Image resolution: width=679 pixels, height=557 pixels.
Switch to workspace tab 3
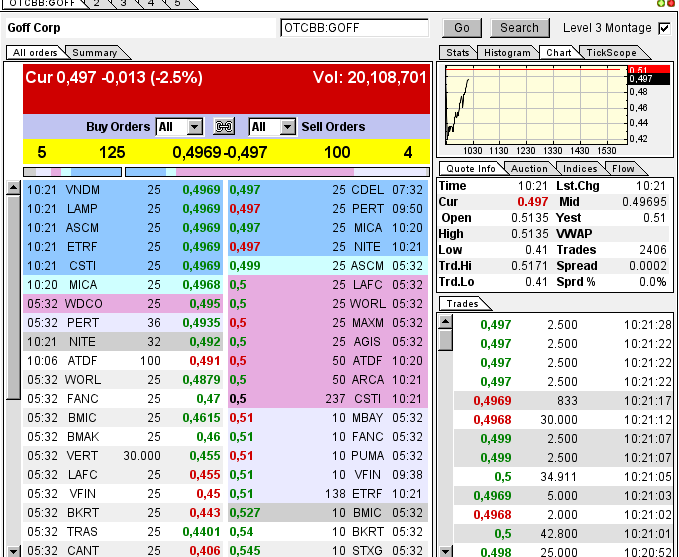coord(123,3)
